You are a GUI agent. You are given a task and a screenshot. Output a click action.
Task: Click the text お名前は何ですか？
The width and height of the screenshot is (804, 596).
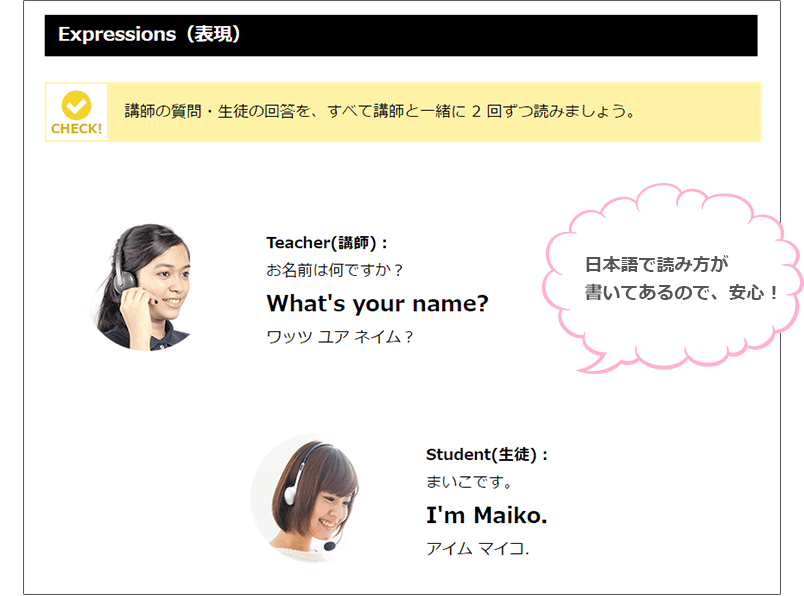coord(335,270)
